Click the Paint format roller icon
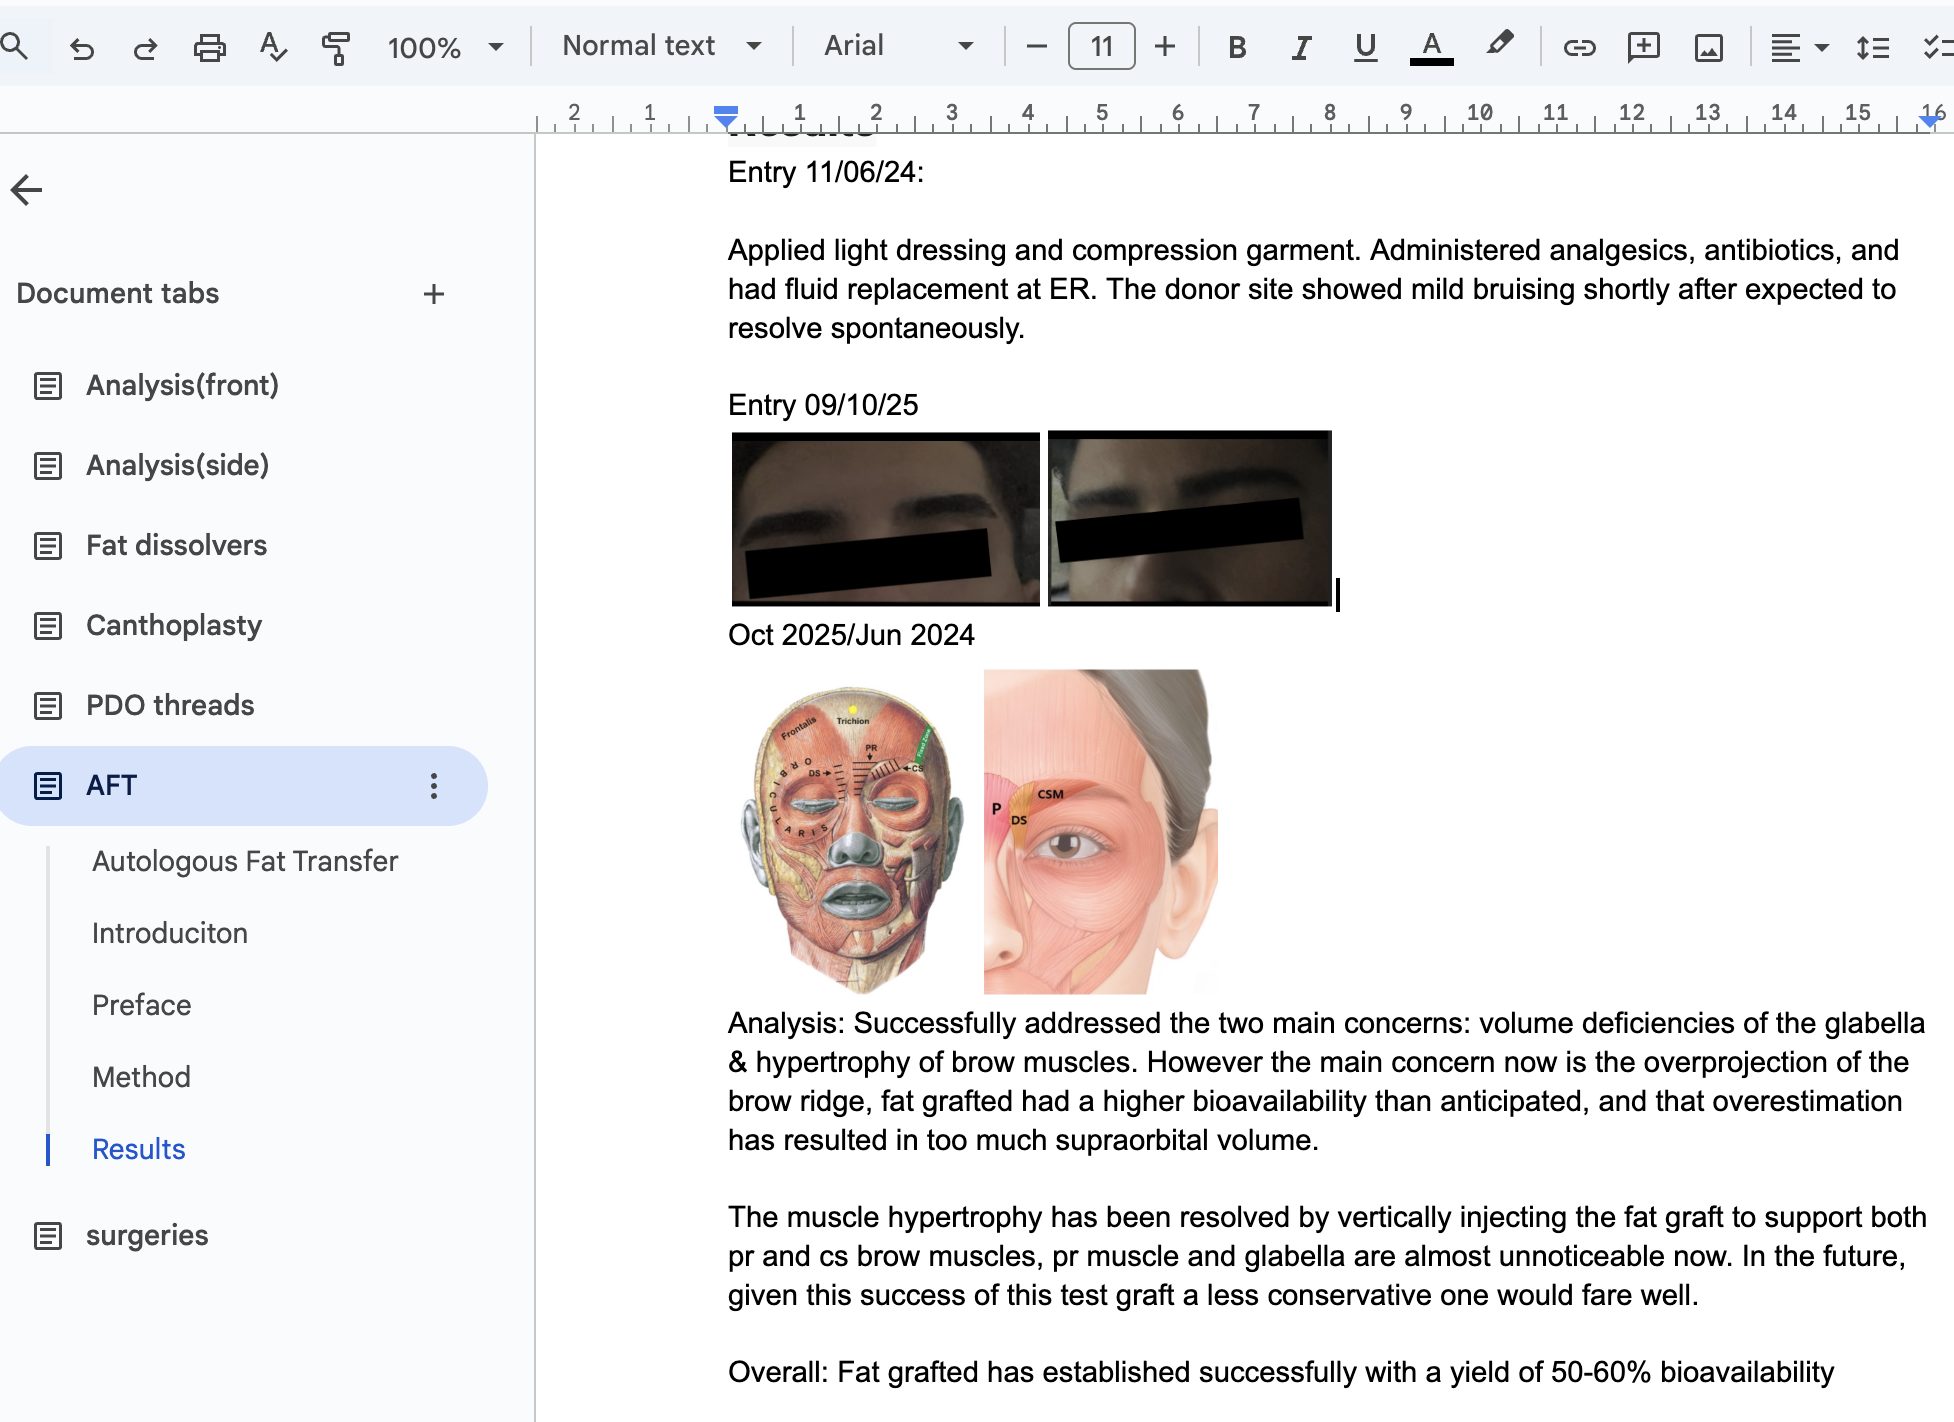The image size is (1954, 1422). click(336, 47)
